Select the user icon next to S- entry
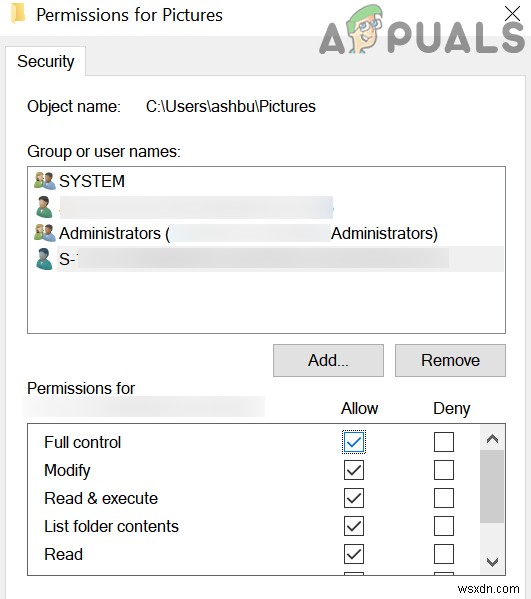This screenshot has height=599, width=531. (44, 259)
